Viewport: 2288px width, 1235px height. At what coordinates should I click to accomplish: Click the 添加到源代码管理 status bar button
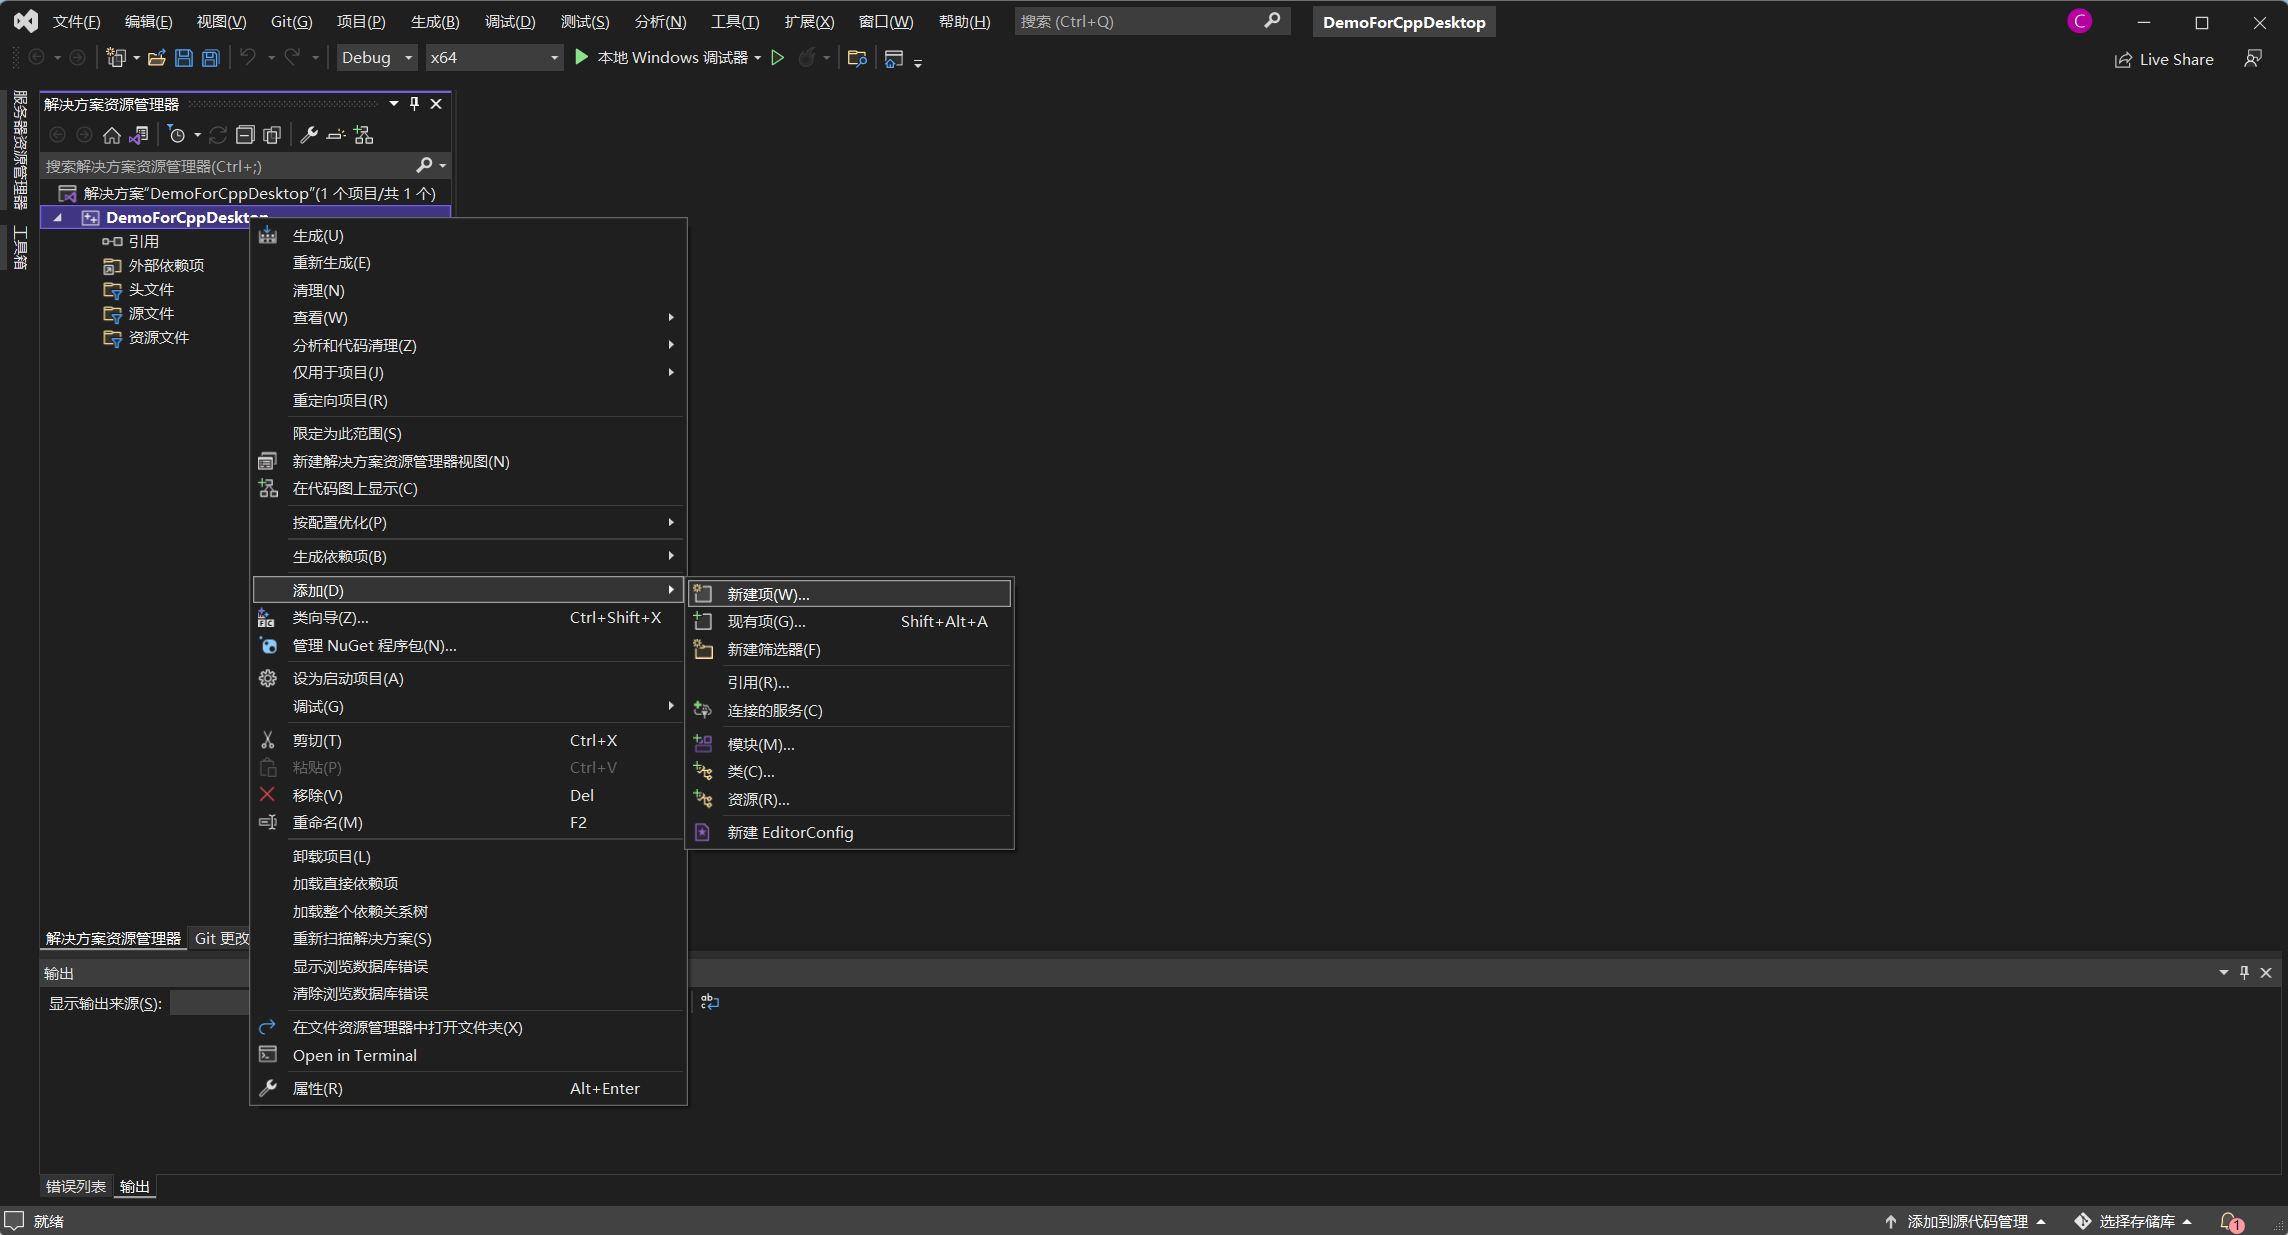tap(1965, 1222)
